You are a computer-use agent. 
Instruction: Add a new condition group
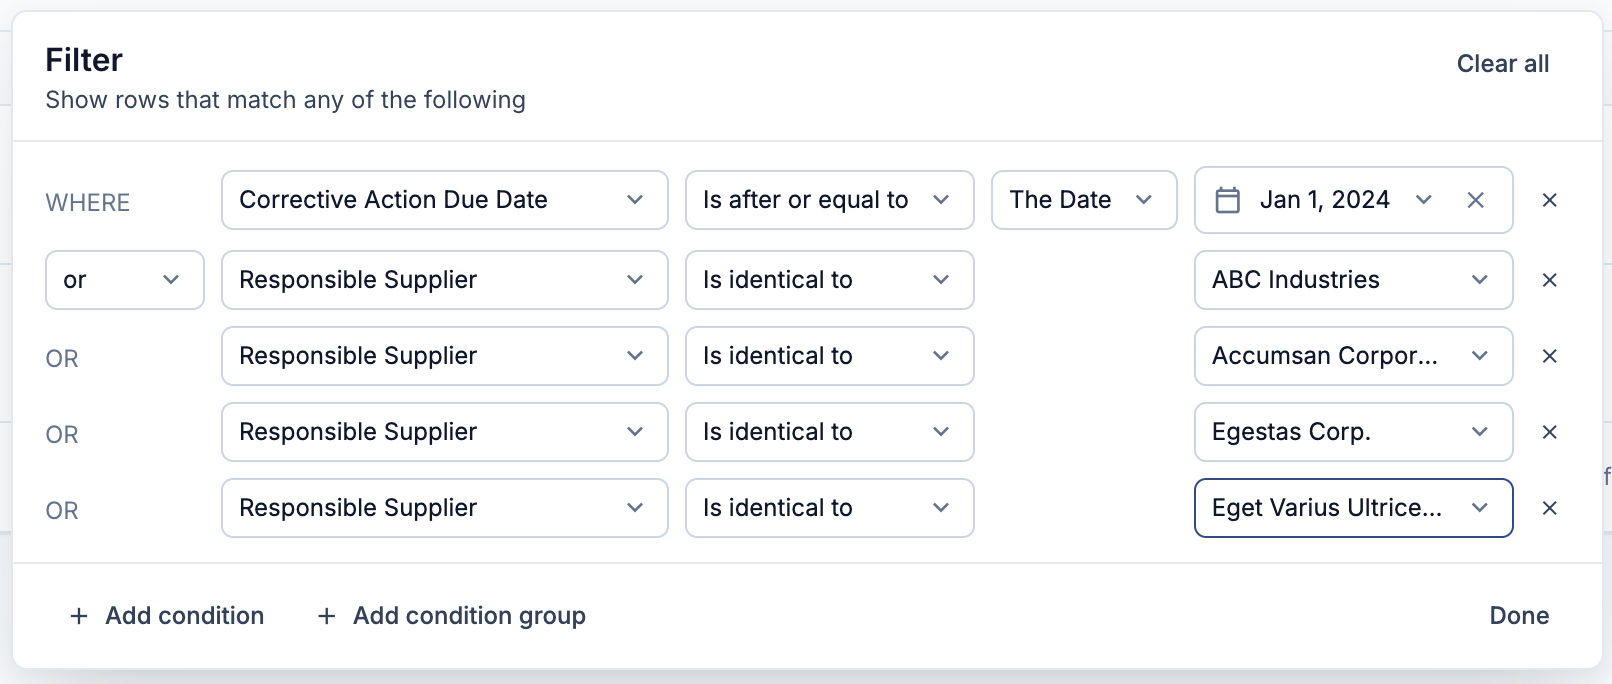click(x=451, y=616)
